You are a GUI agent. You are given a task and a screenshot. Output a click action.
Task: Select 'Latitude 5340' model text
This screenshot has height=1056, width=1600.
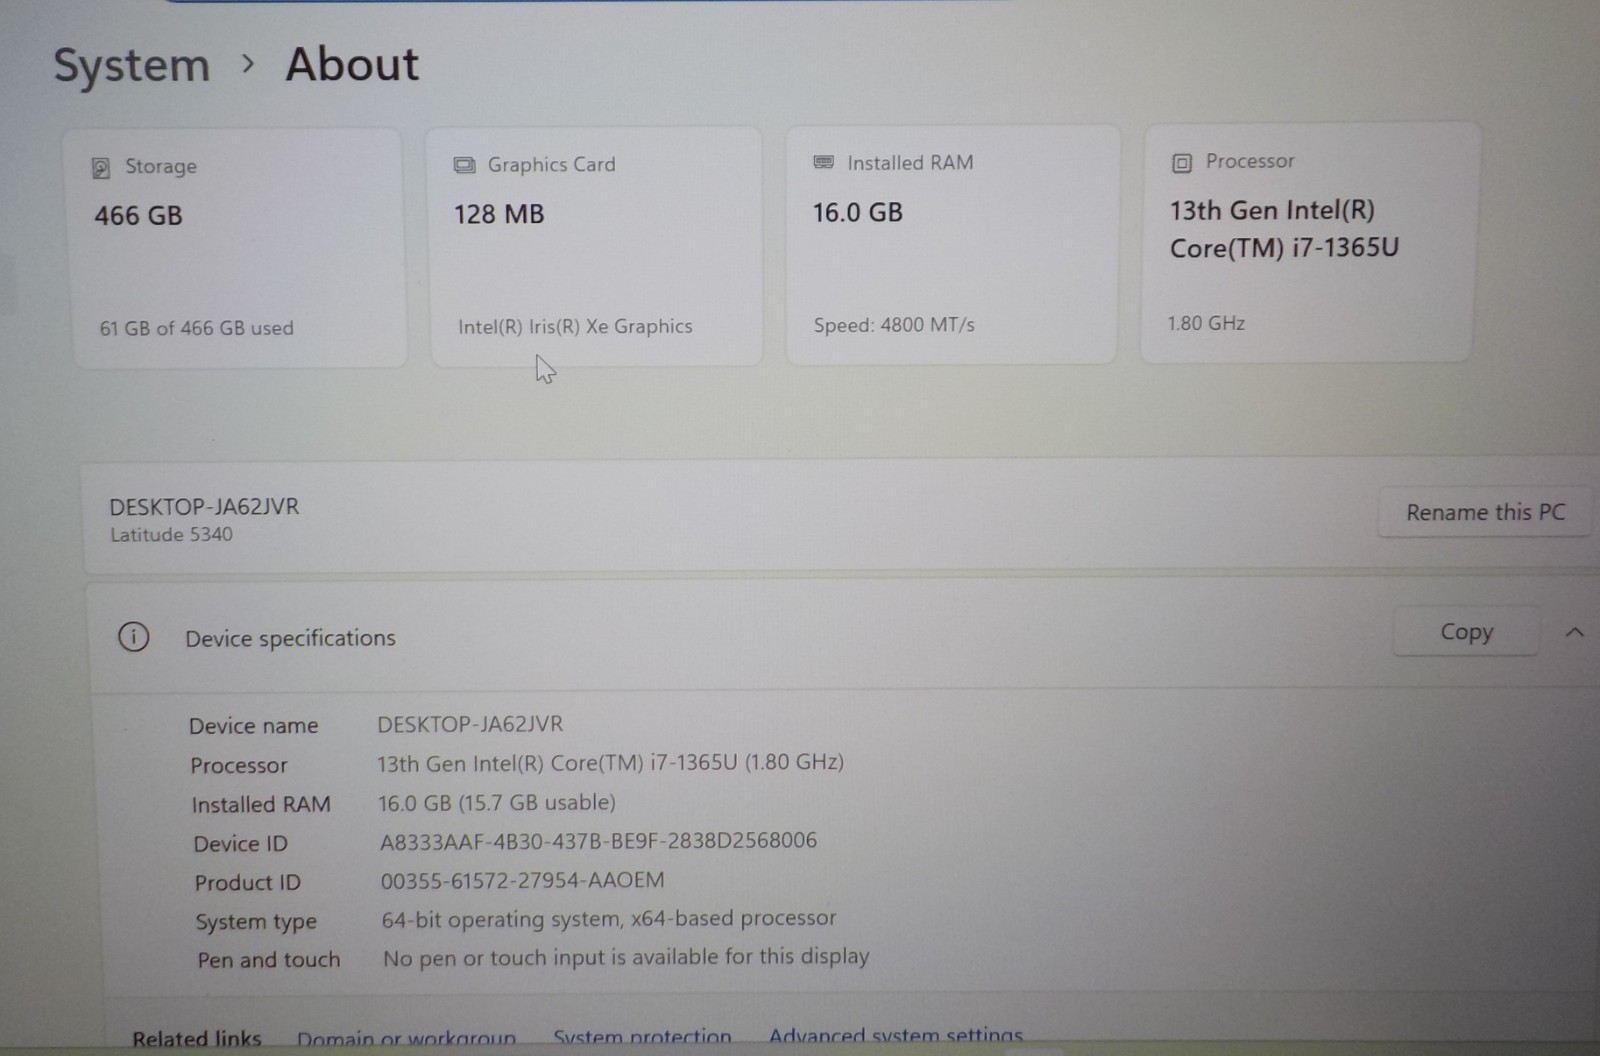[171, 535]
